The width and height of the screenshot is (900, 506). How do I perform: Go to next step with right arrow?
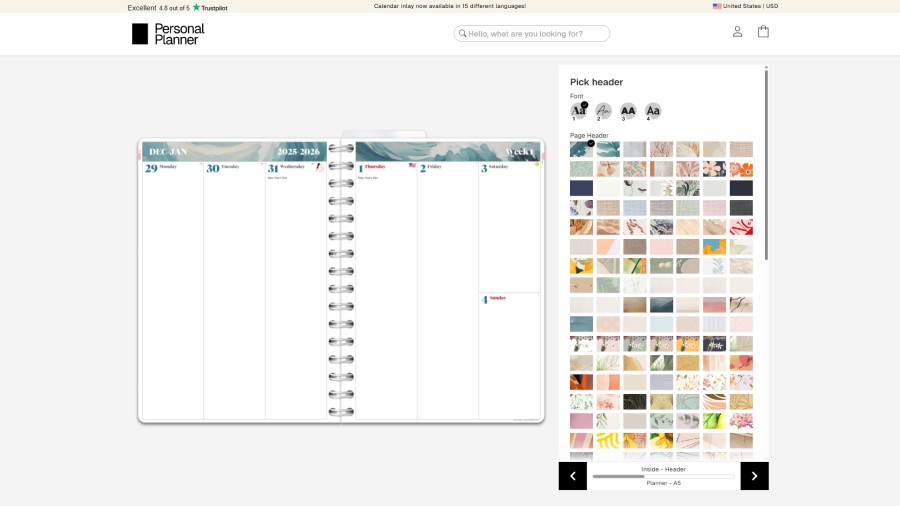tap(754, 476)
